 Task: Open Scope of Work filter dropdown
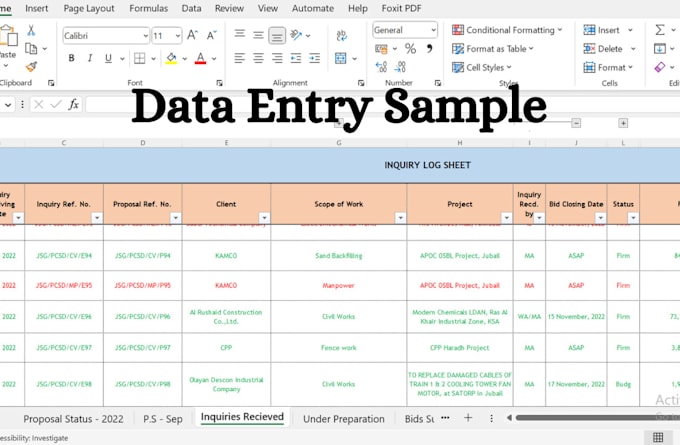[x=400, y=217]
